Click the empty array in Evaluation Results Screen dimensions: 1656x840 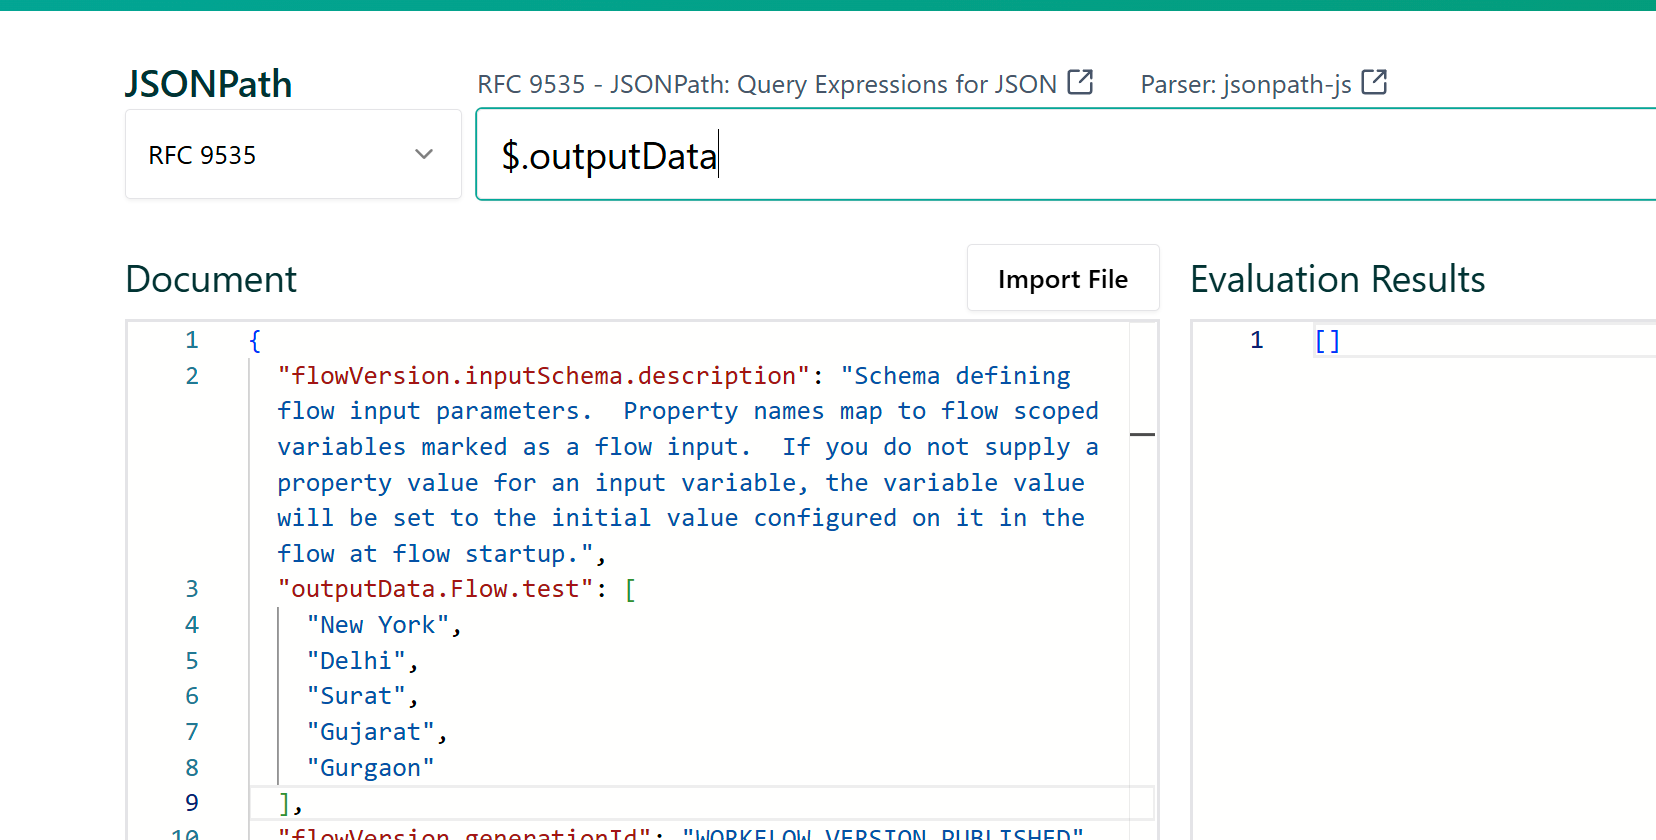tap(1327, 341)
